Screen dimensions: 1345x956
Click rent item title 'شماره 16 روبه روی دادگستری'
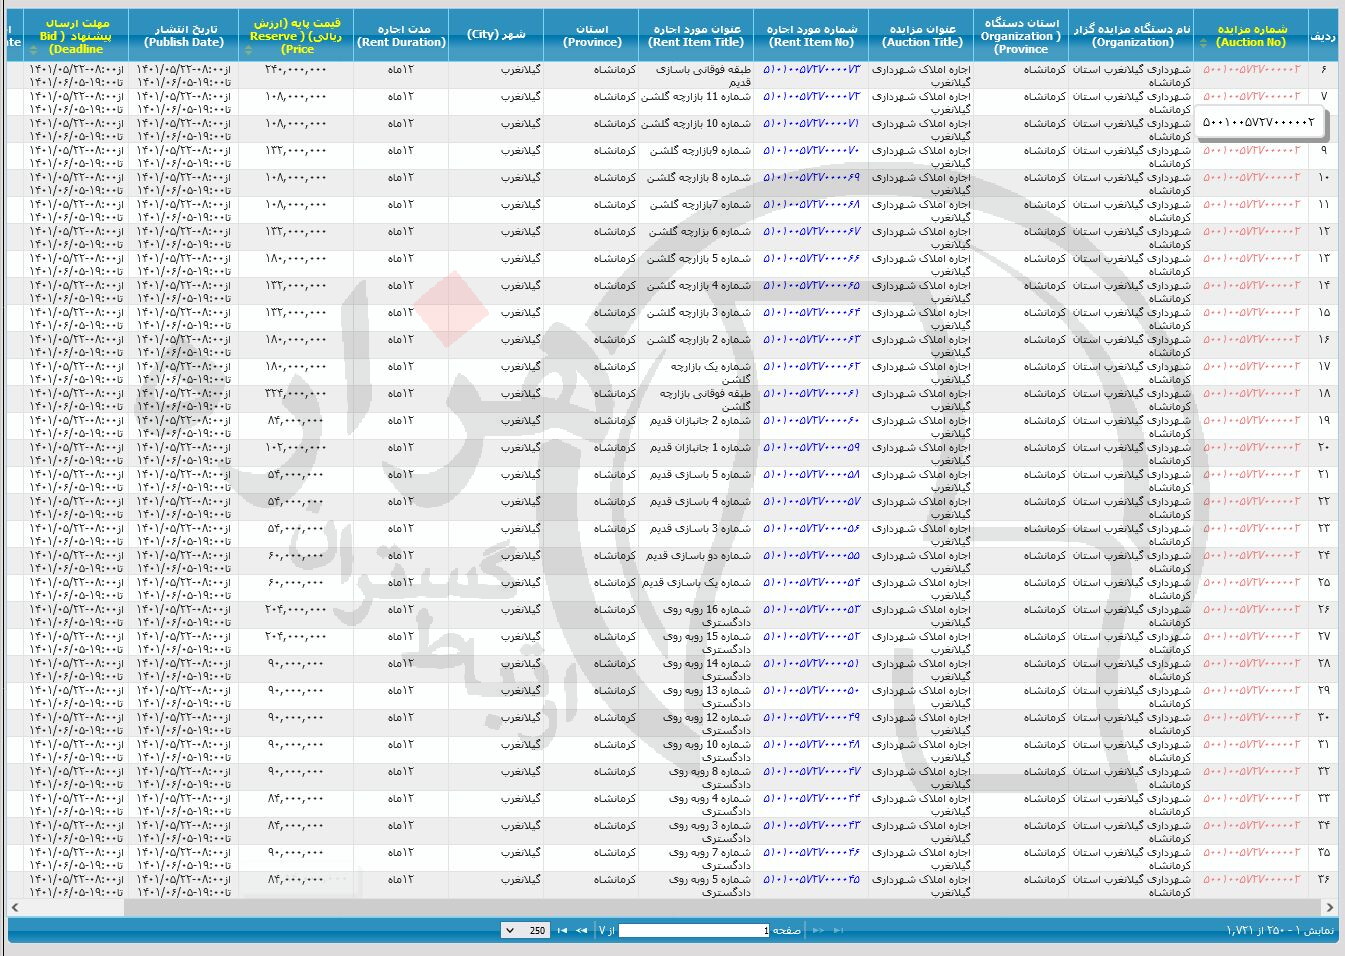pyautogui.click(x=708, y=615)
